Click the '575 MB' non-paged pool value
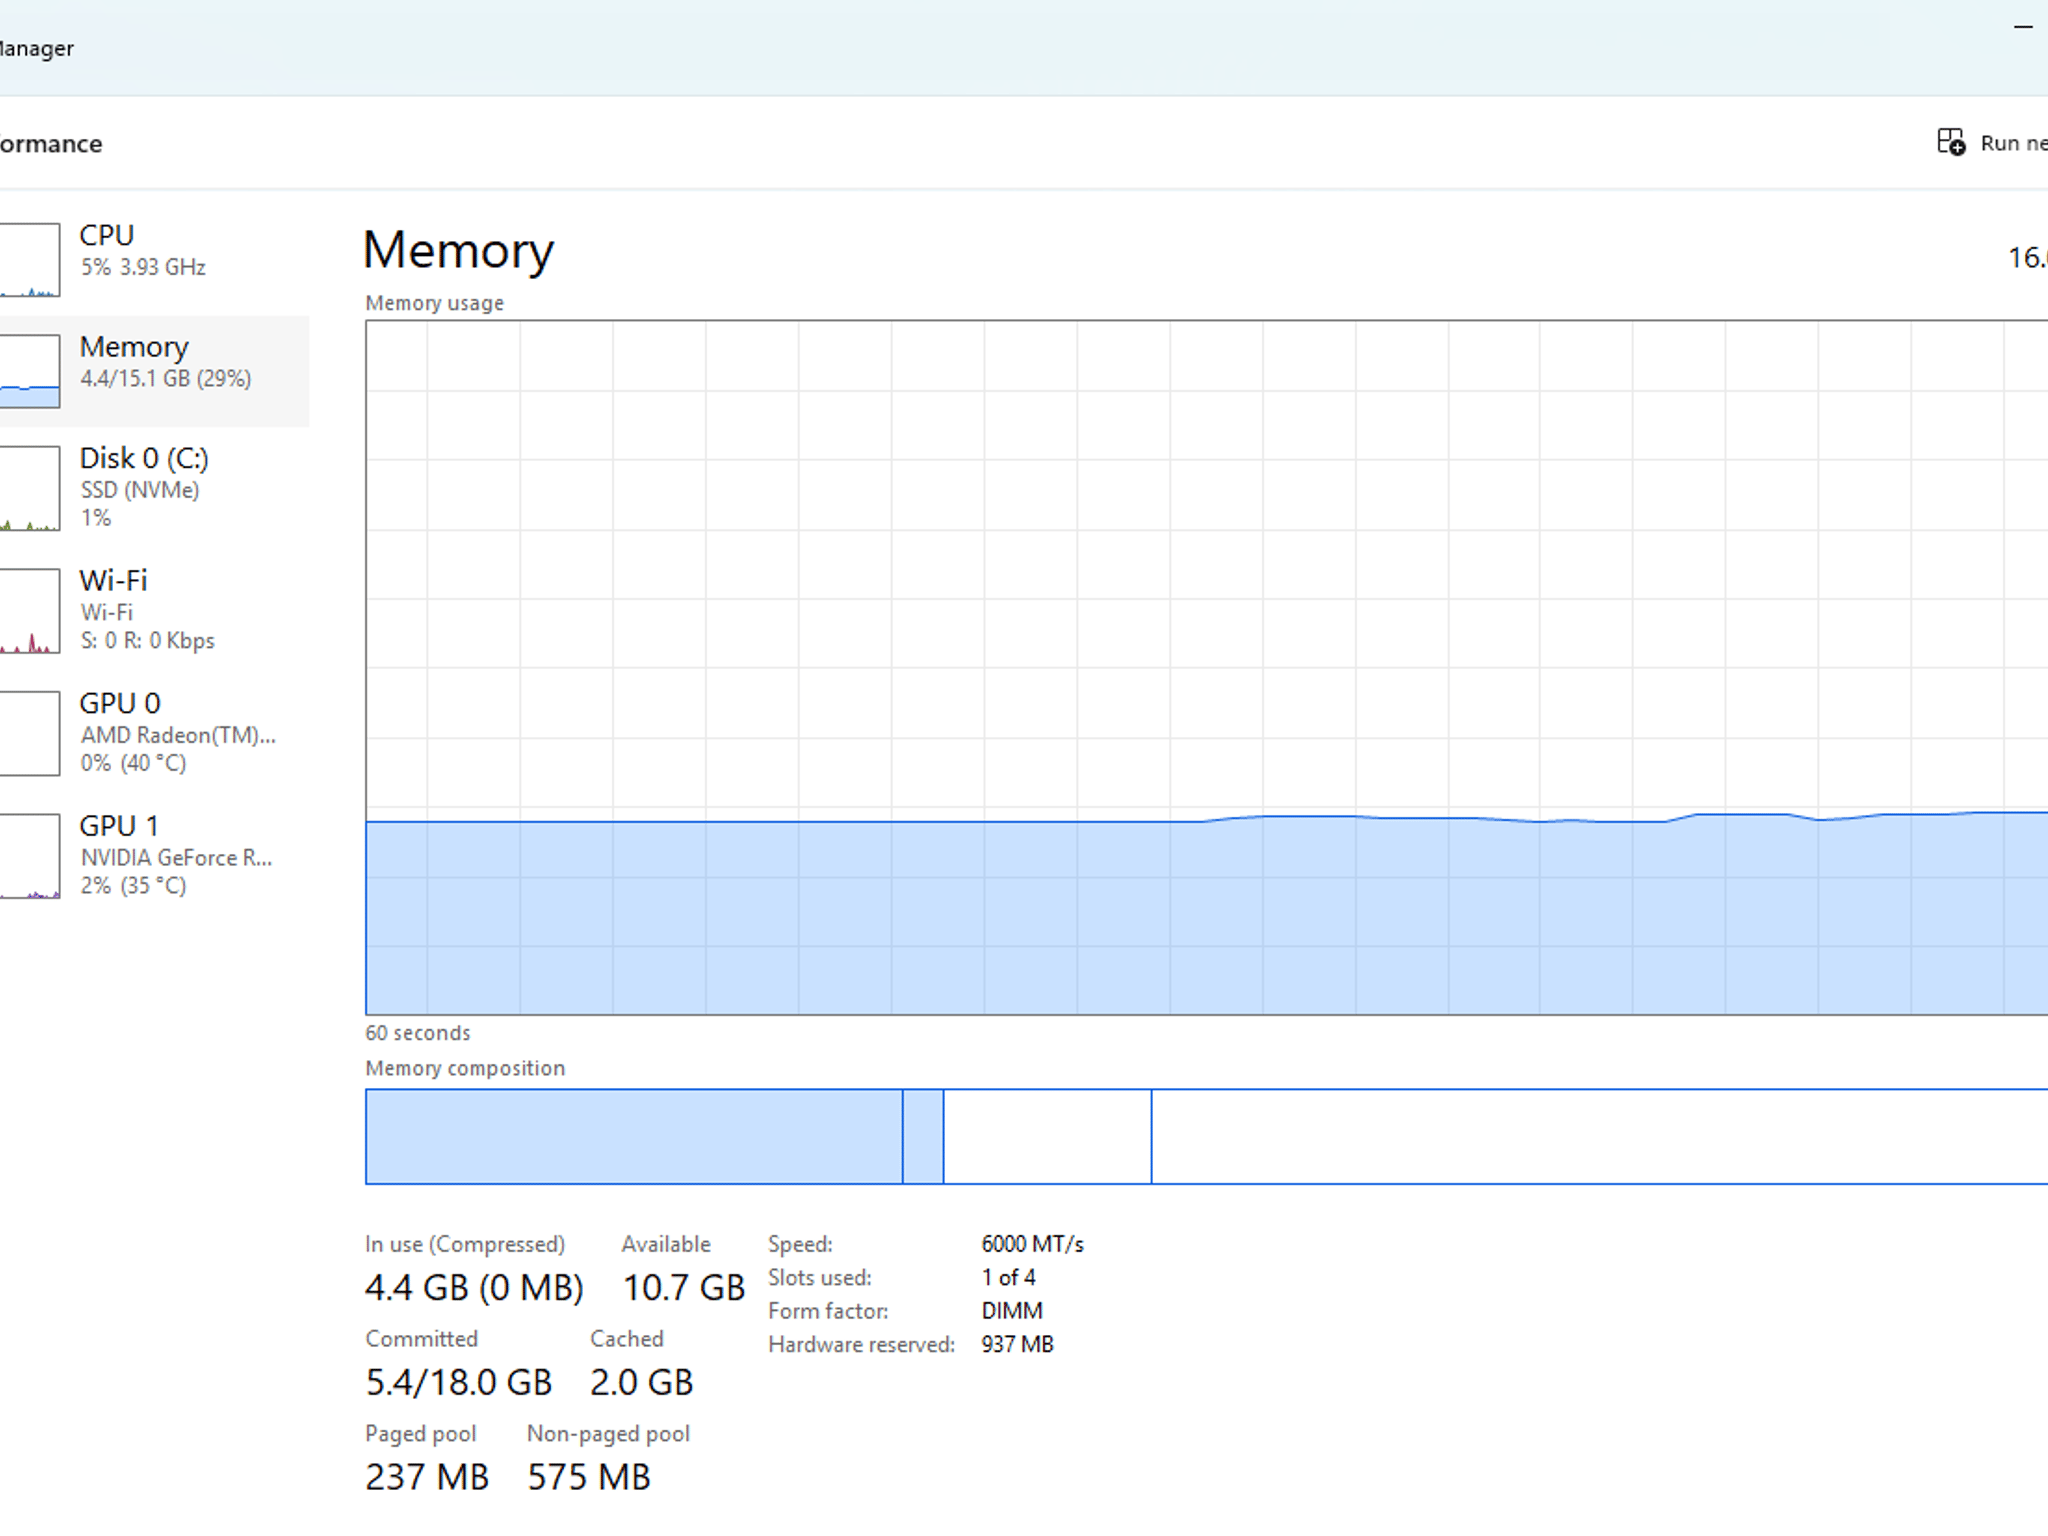The height and width of the screenshot is (1536, 2048). point(589,1477)
